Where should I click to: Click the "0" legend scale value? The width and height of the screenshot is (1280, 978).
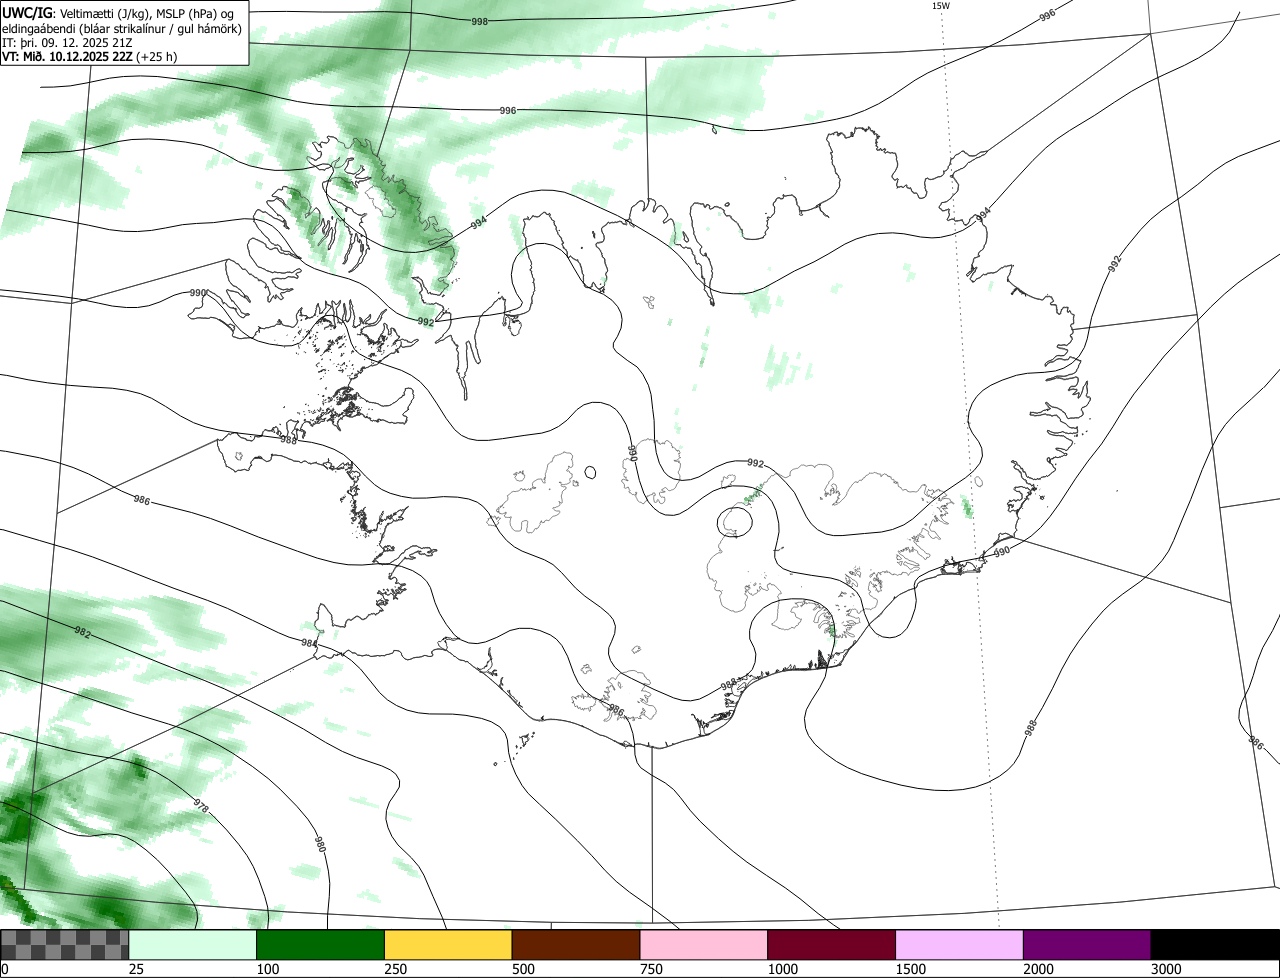[x=4, y=969]
